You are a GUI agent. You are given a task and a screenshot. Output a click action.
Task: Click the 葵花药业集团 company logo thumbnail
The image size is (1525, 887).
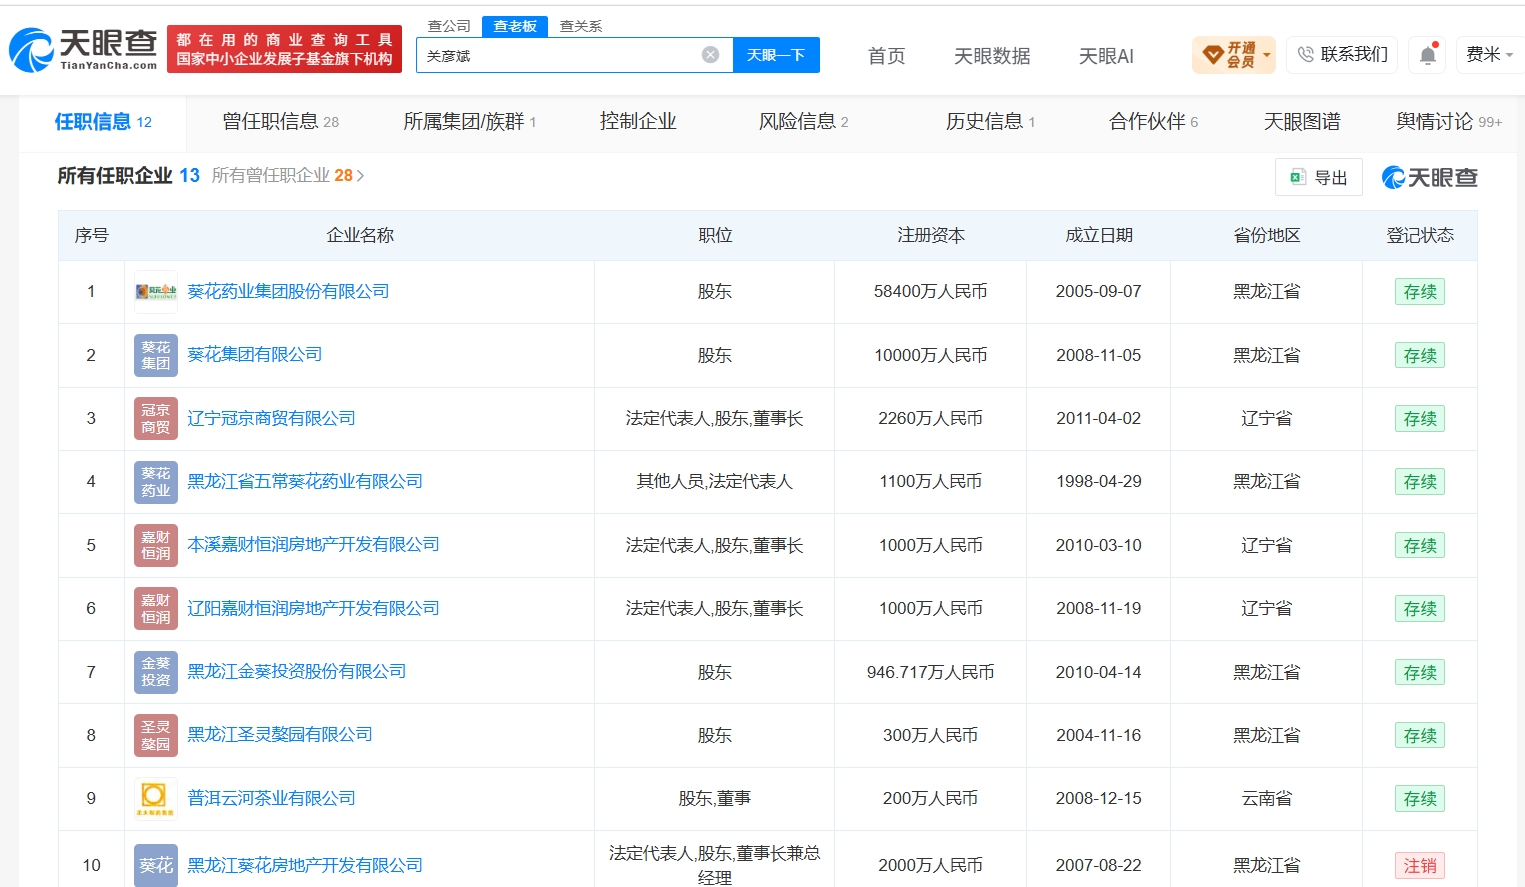[156, 292]
